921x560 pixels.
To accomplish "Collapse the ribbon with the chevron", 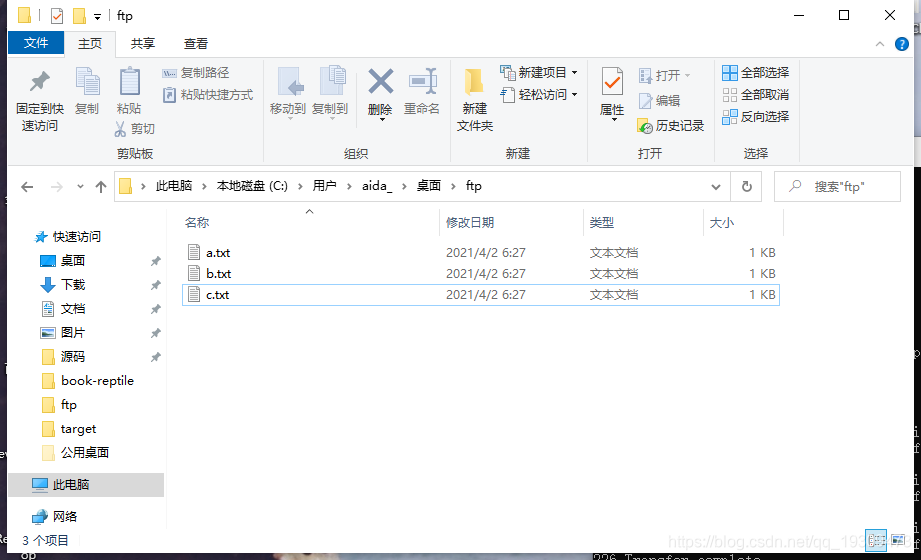I will coord(879,44).
